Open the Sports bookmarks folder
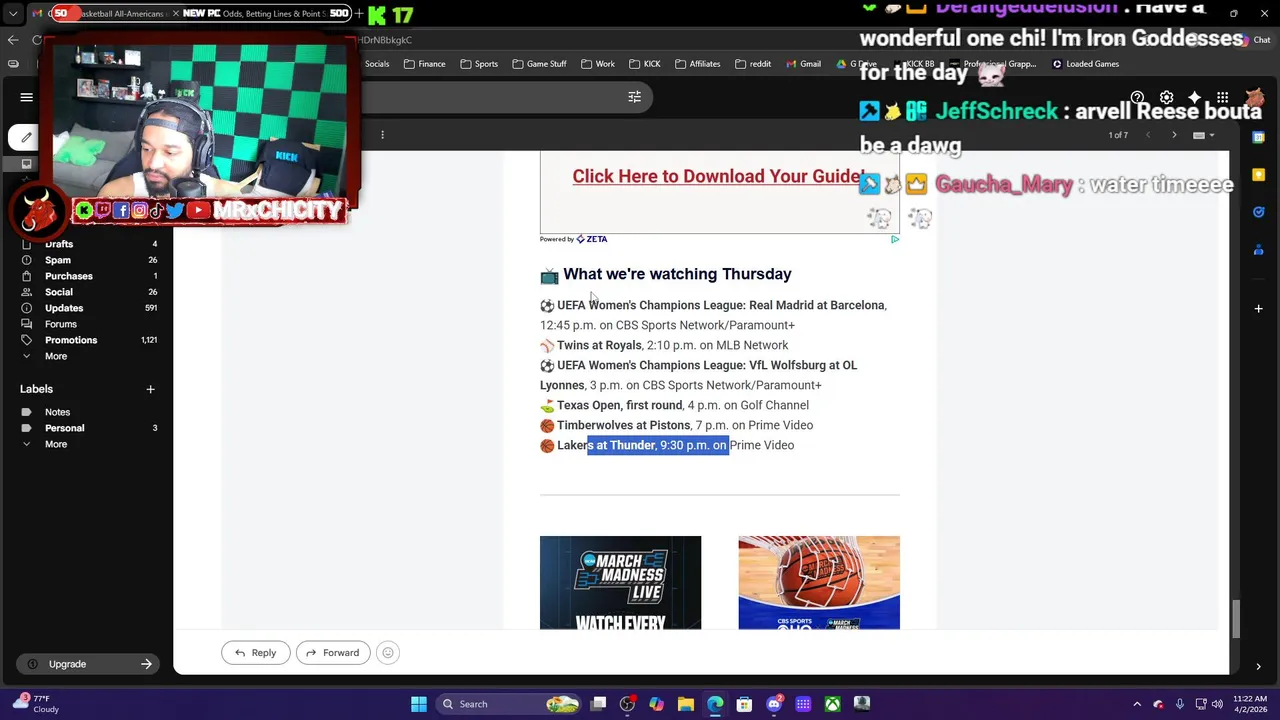The height and width of the screenshot is (720, 1280). coord(479,64)
